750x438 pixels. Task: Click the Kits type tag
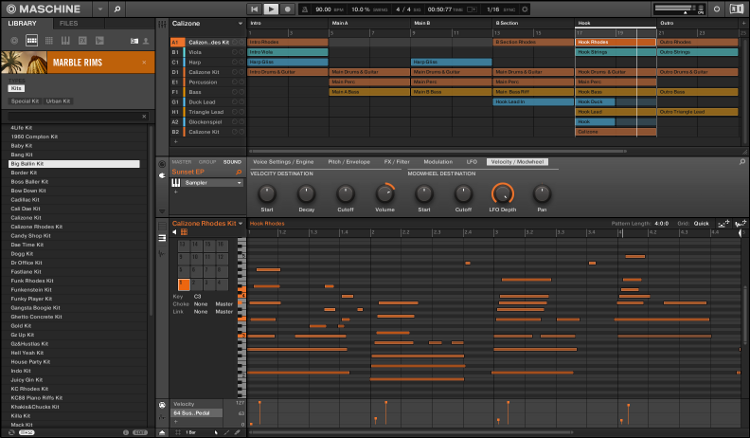tap(16, 88)
